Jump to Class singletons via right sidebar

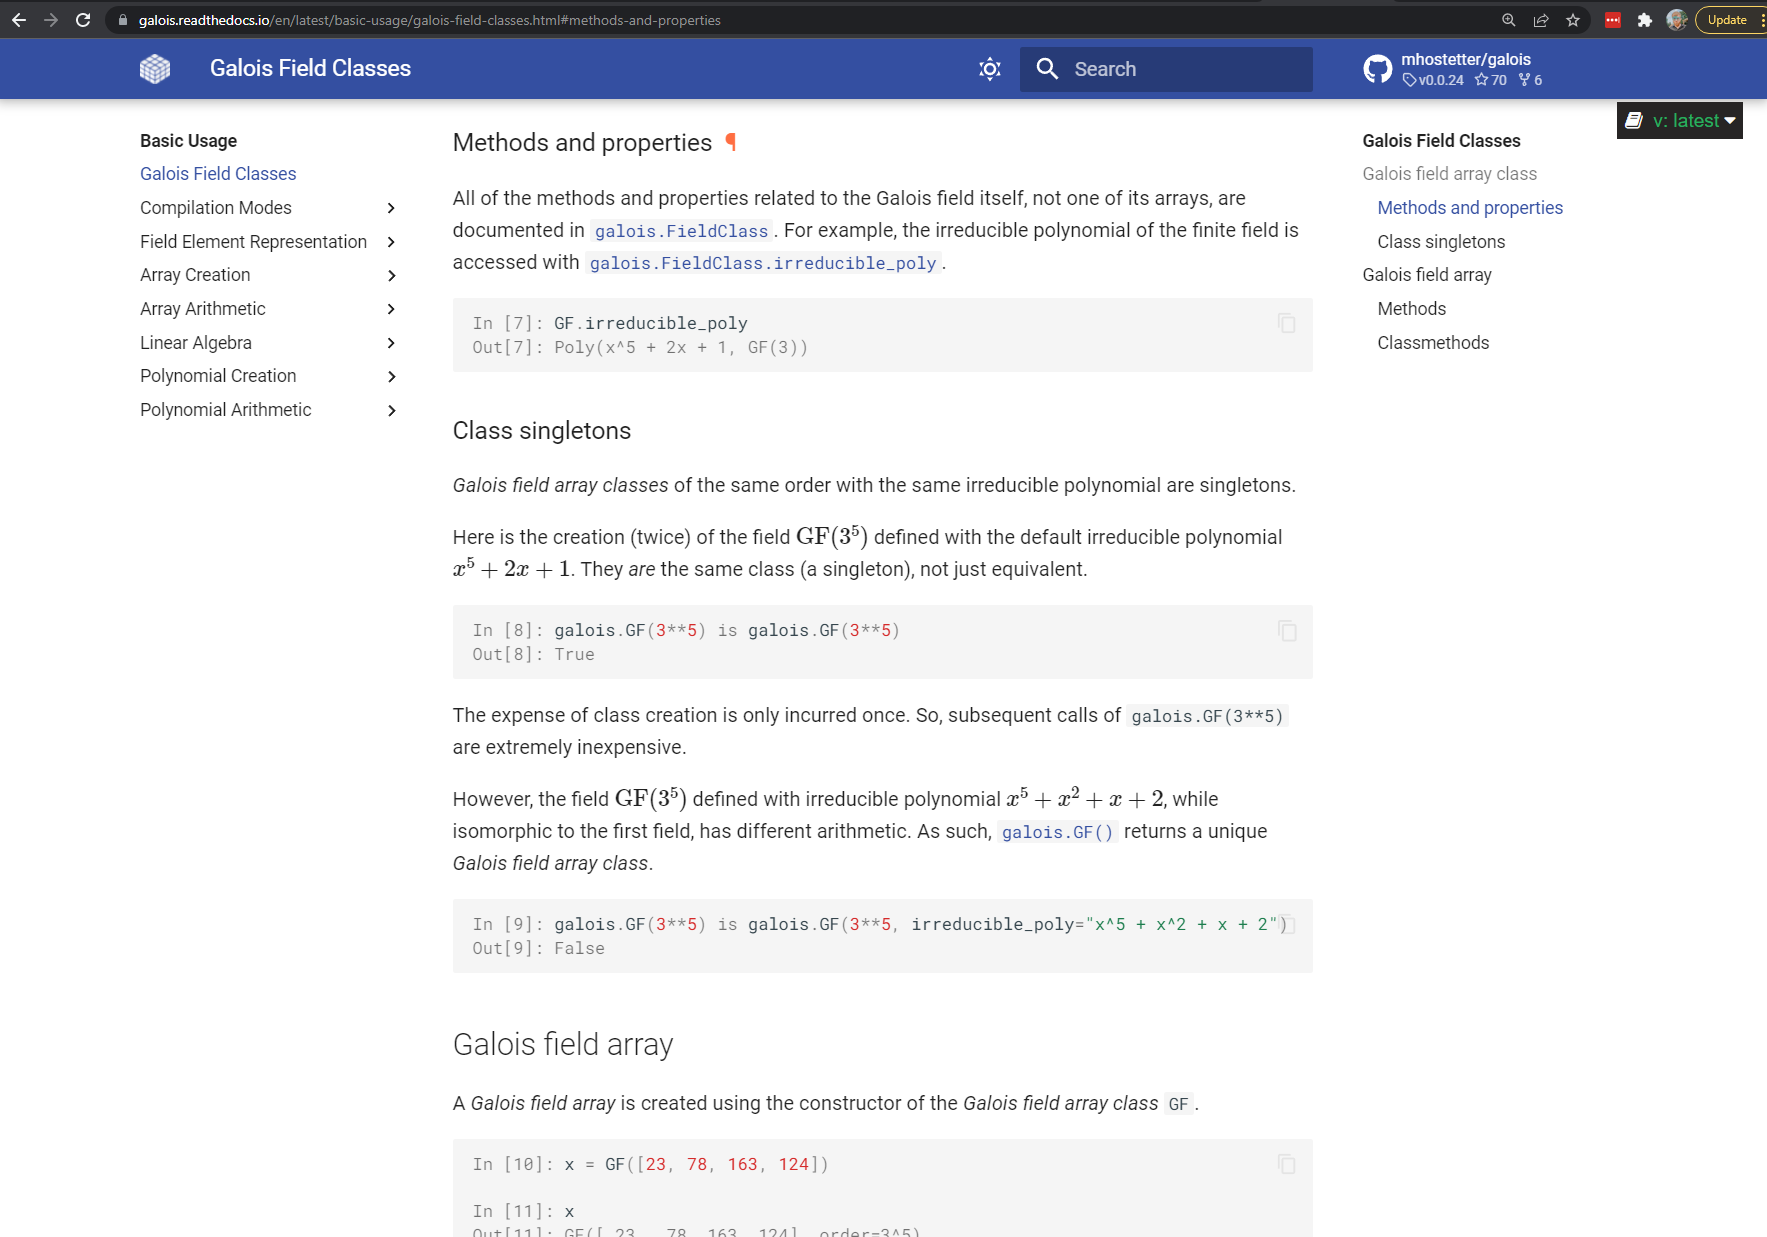tap(1441, 241)
